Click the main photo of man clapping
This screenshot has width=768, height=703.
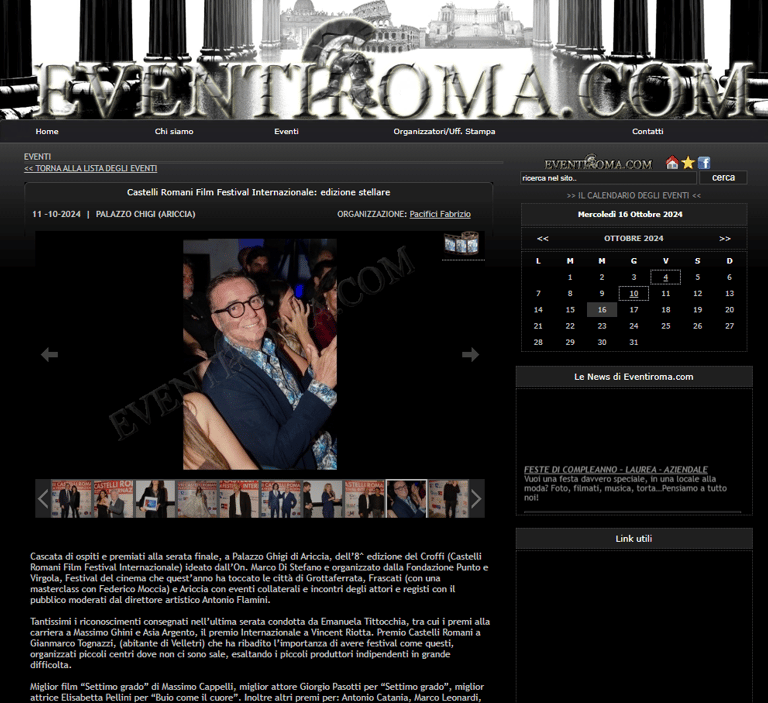pos(260,354)
